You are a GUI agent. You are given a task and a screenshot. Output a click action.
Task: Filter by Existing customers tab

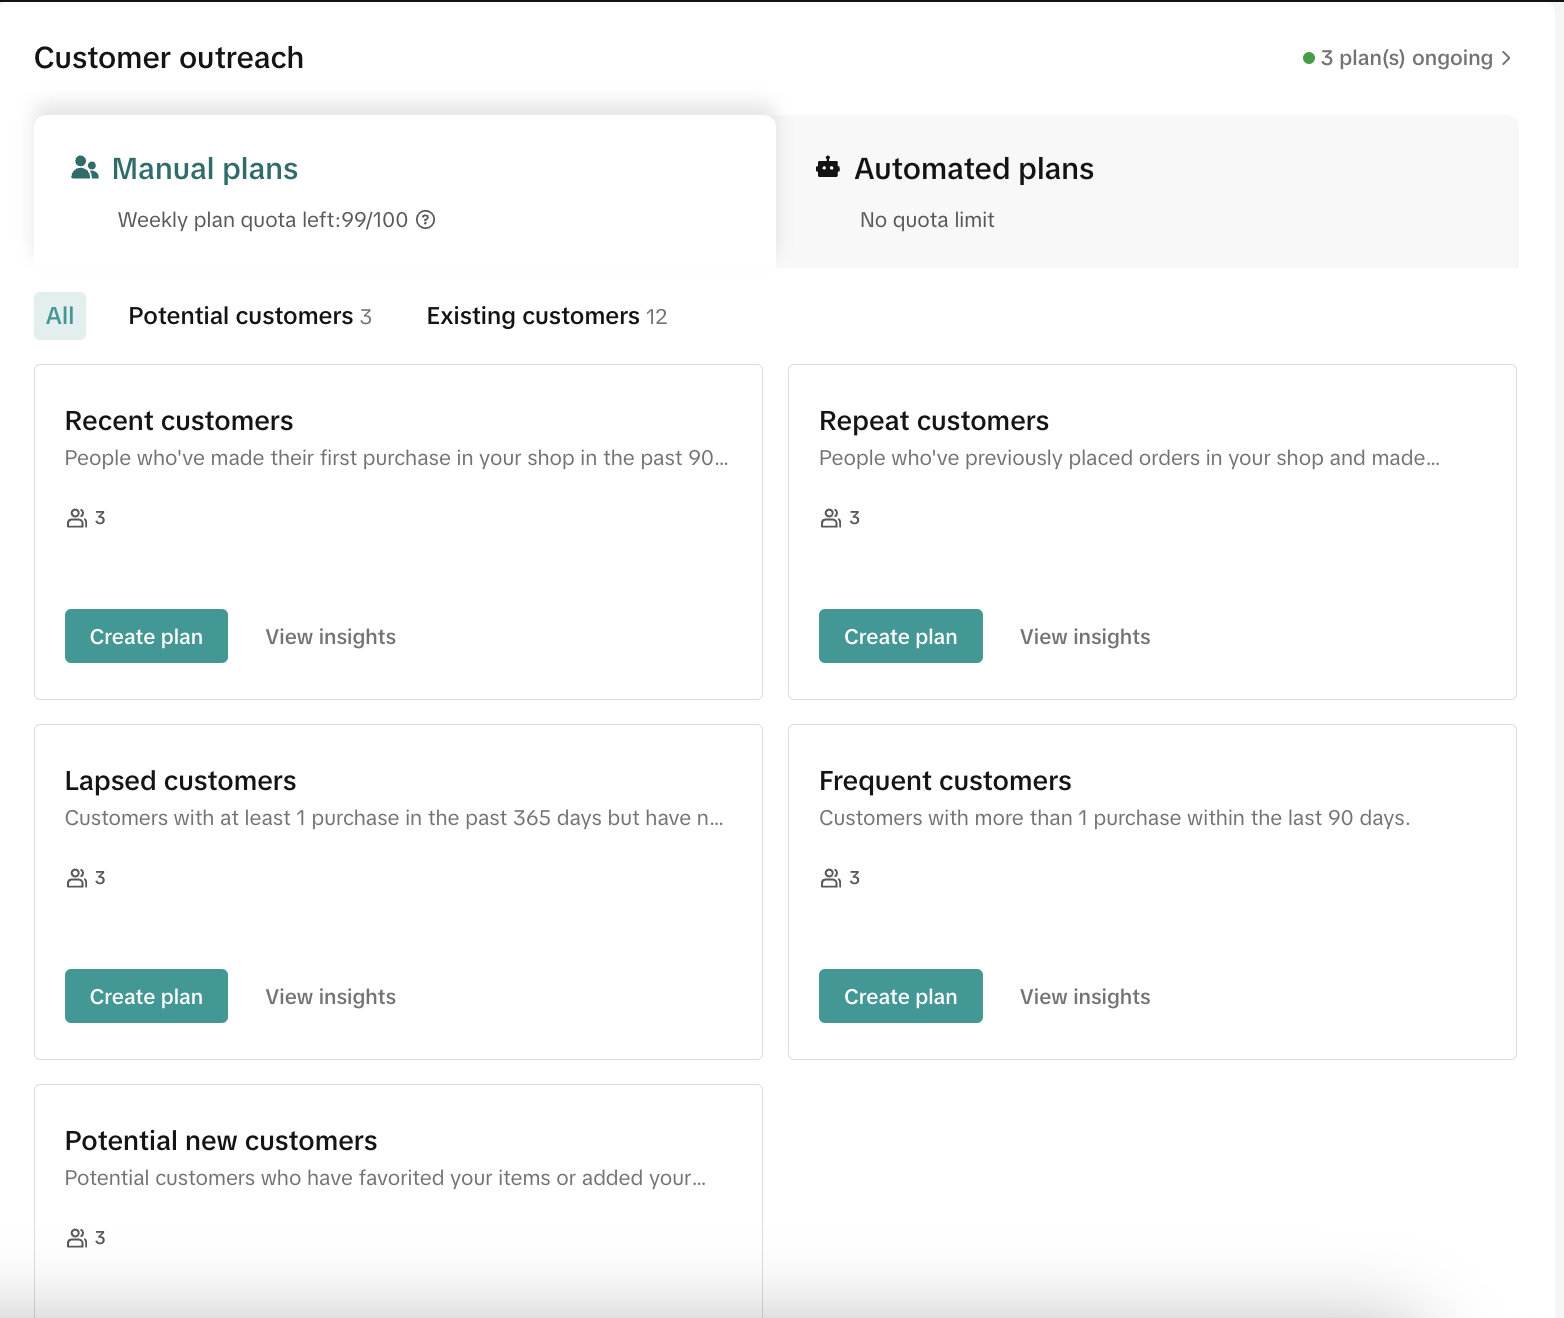pos(546,316)
